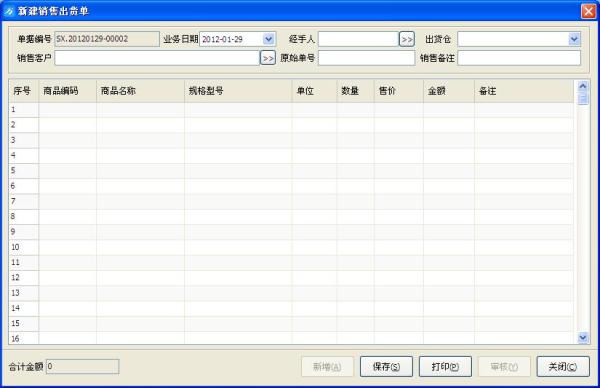Select row number 8 in the grid
Image resolution: width=600 pixels, height=388 pixels.
click(24, 217)
